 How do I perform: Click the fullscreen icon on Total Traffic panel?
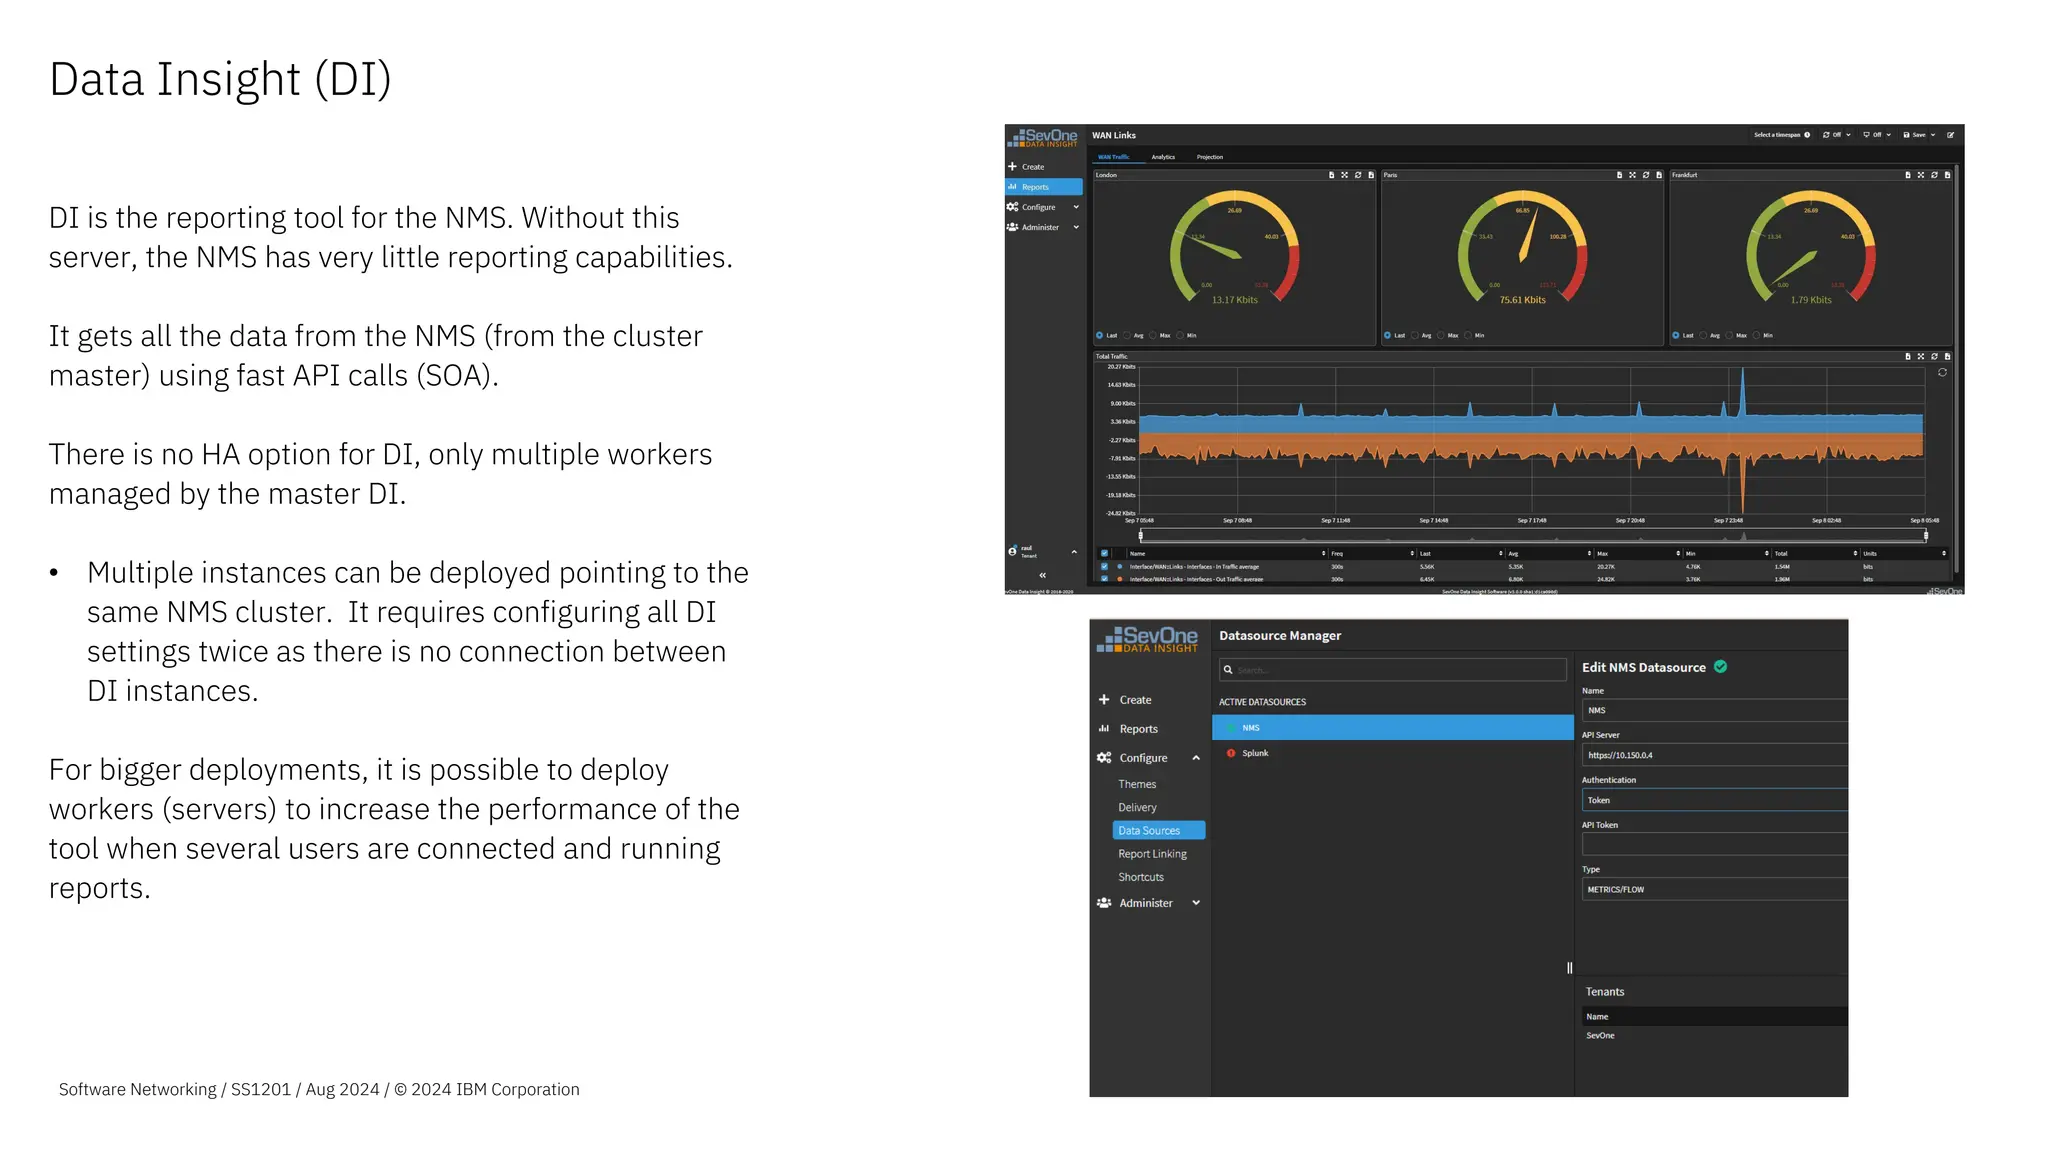pyautogui.click(x=1920, y=356)
